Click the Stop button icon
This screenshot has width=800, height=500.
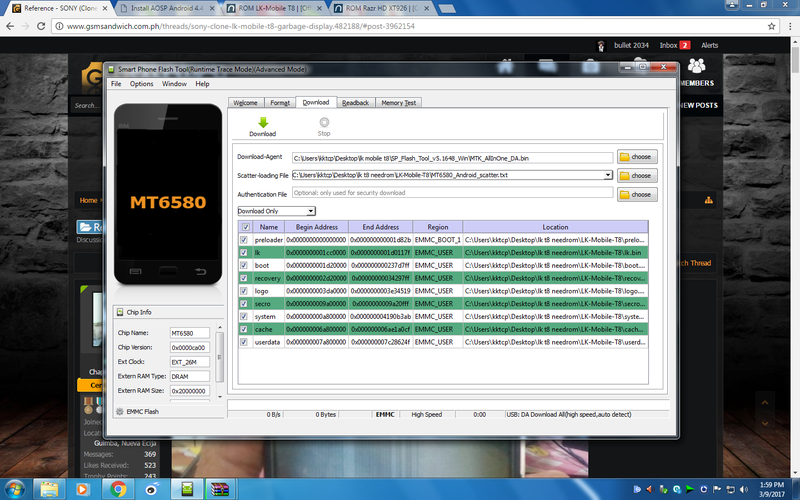point(324,122)
